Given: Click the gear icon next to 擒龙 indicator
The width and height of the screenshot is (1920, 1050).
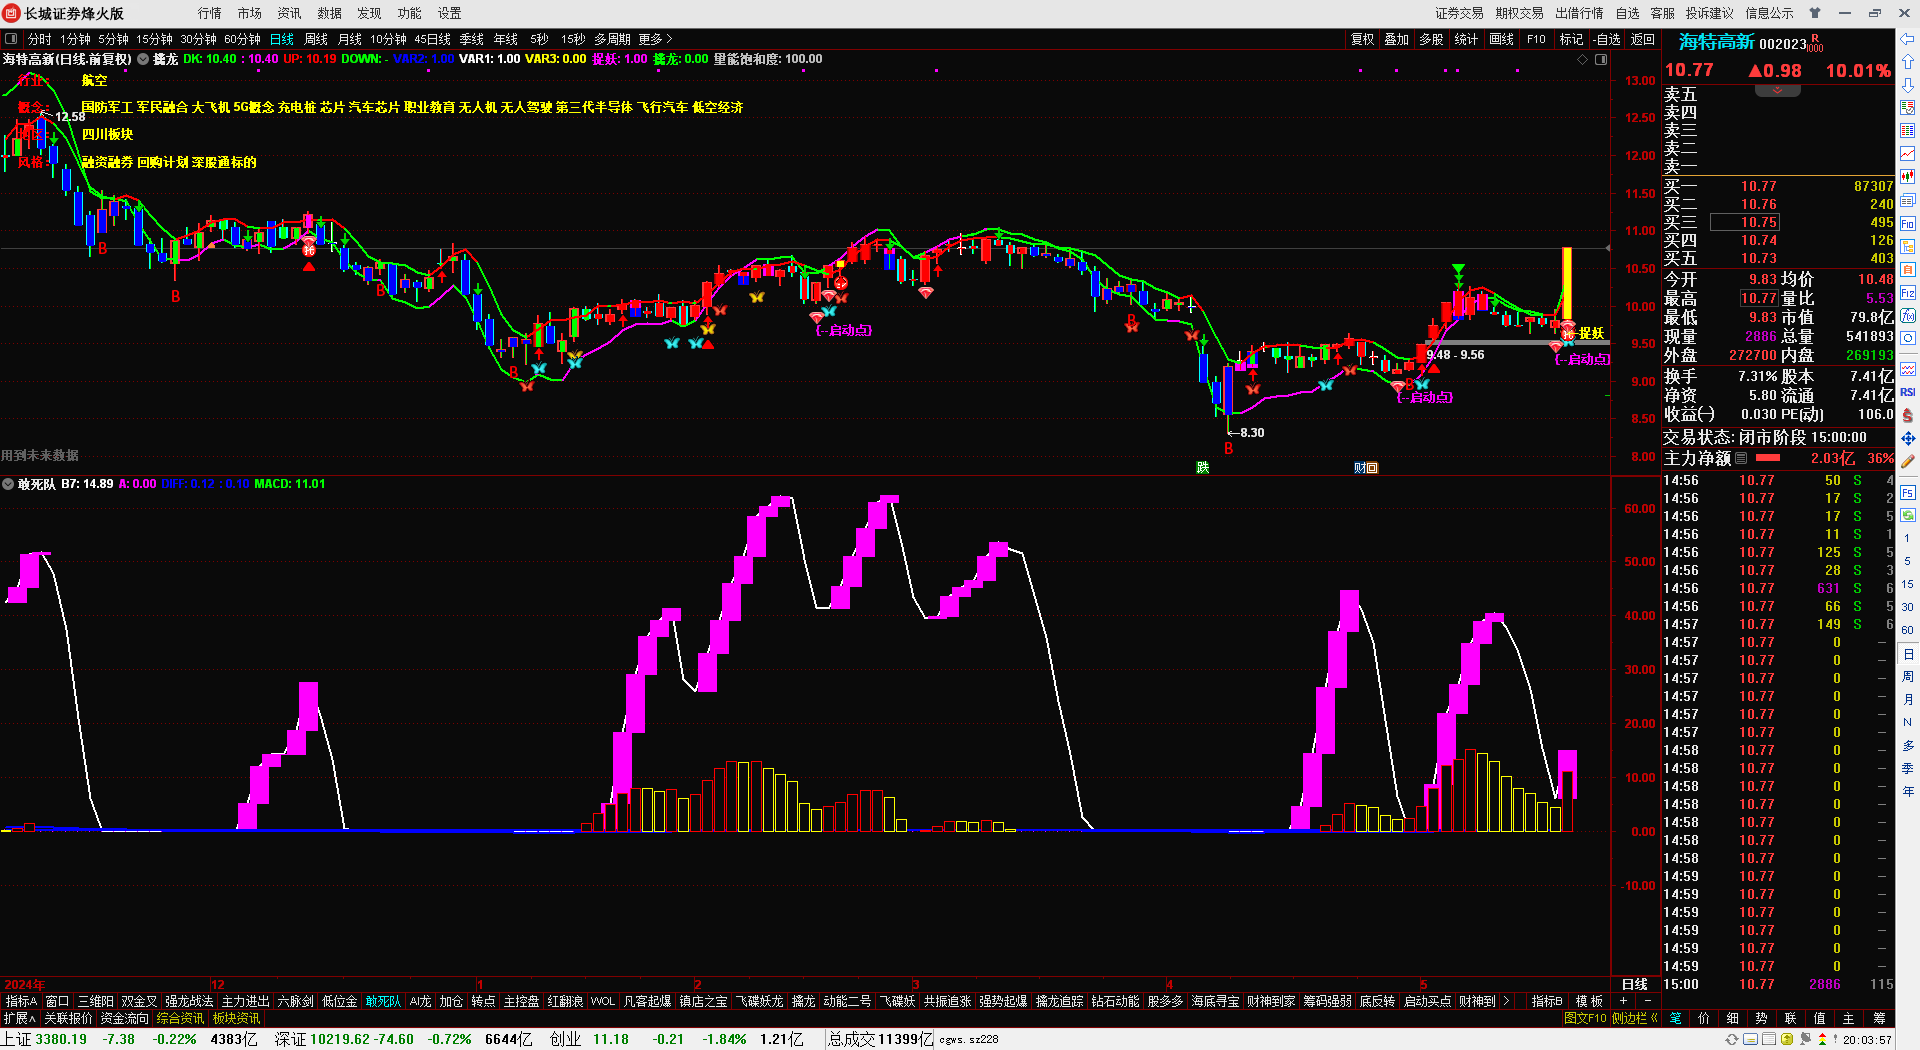Looking at the screenshot, I should pos(143,59).
